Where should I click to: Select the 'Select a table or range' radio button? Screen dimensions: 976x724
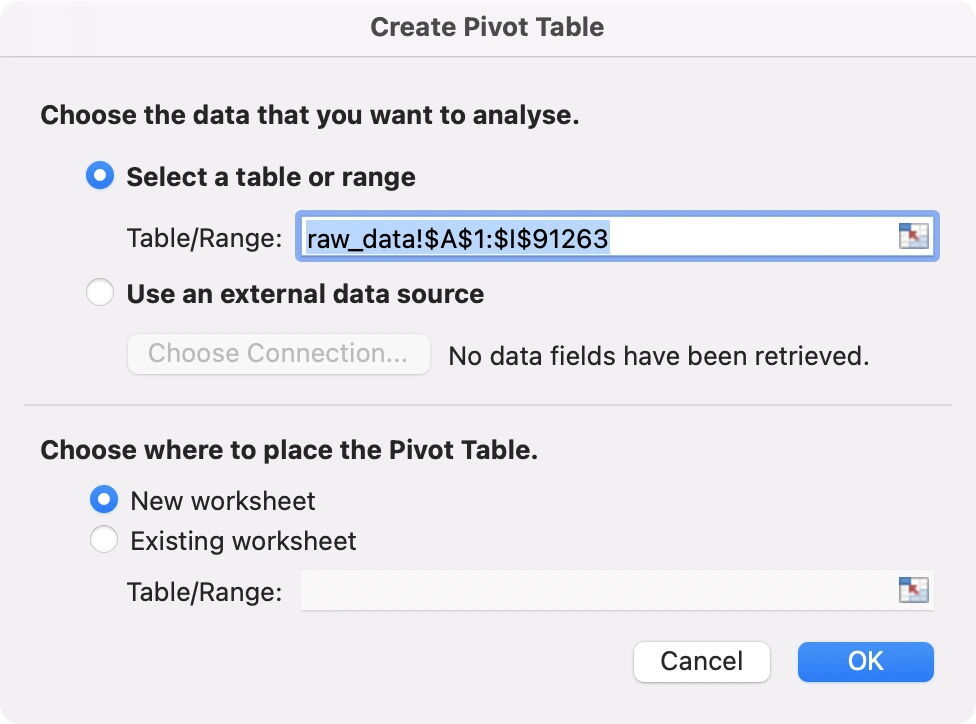pos(100,176)
